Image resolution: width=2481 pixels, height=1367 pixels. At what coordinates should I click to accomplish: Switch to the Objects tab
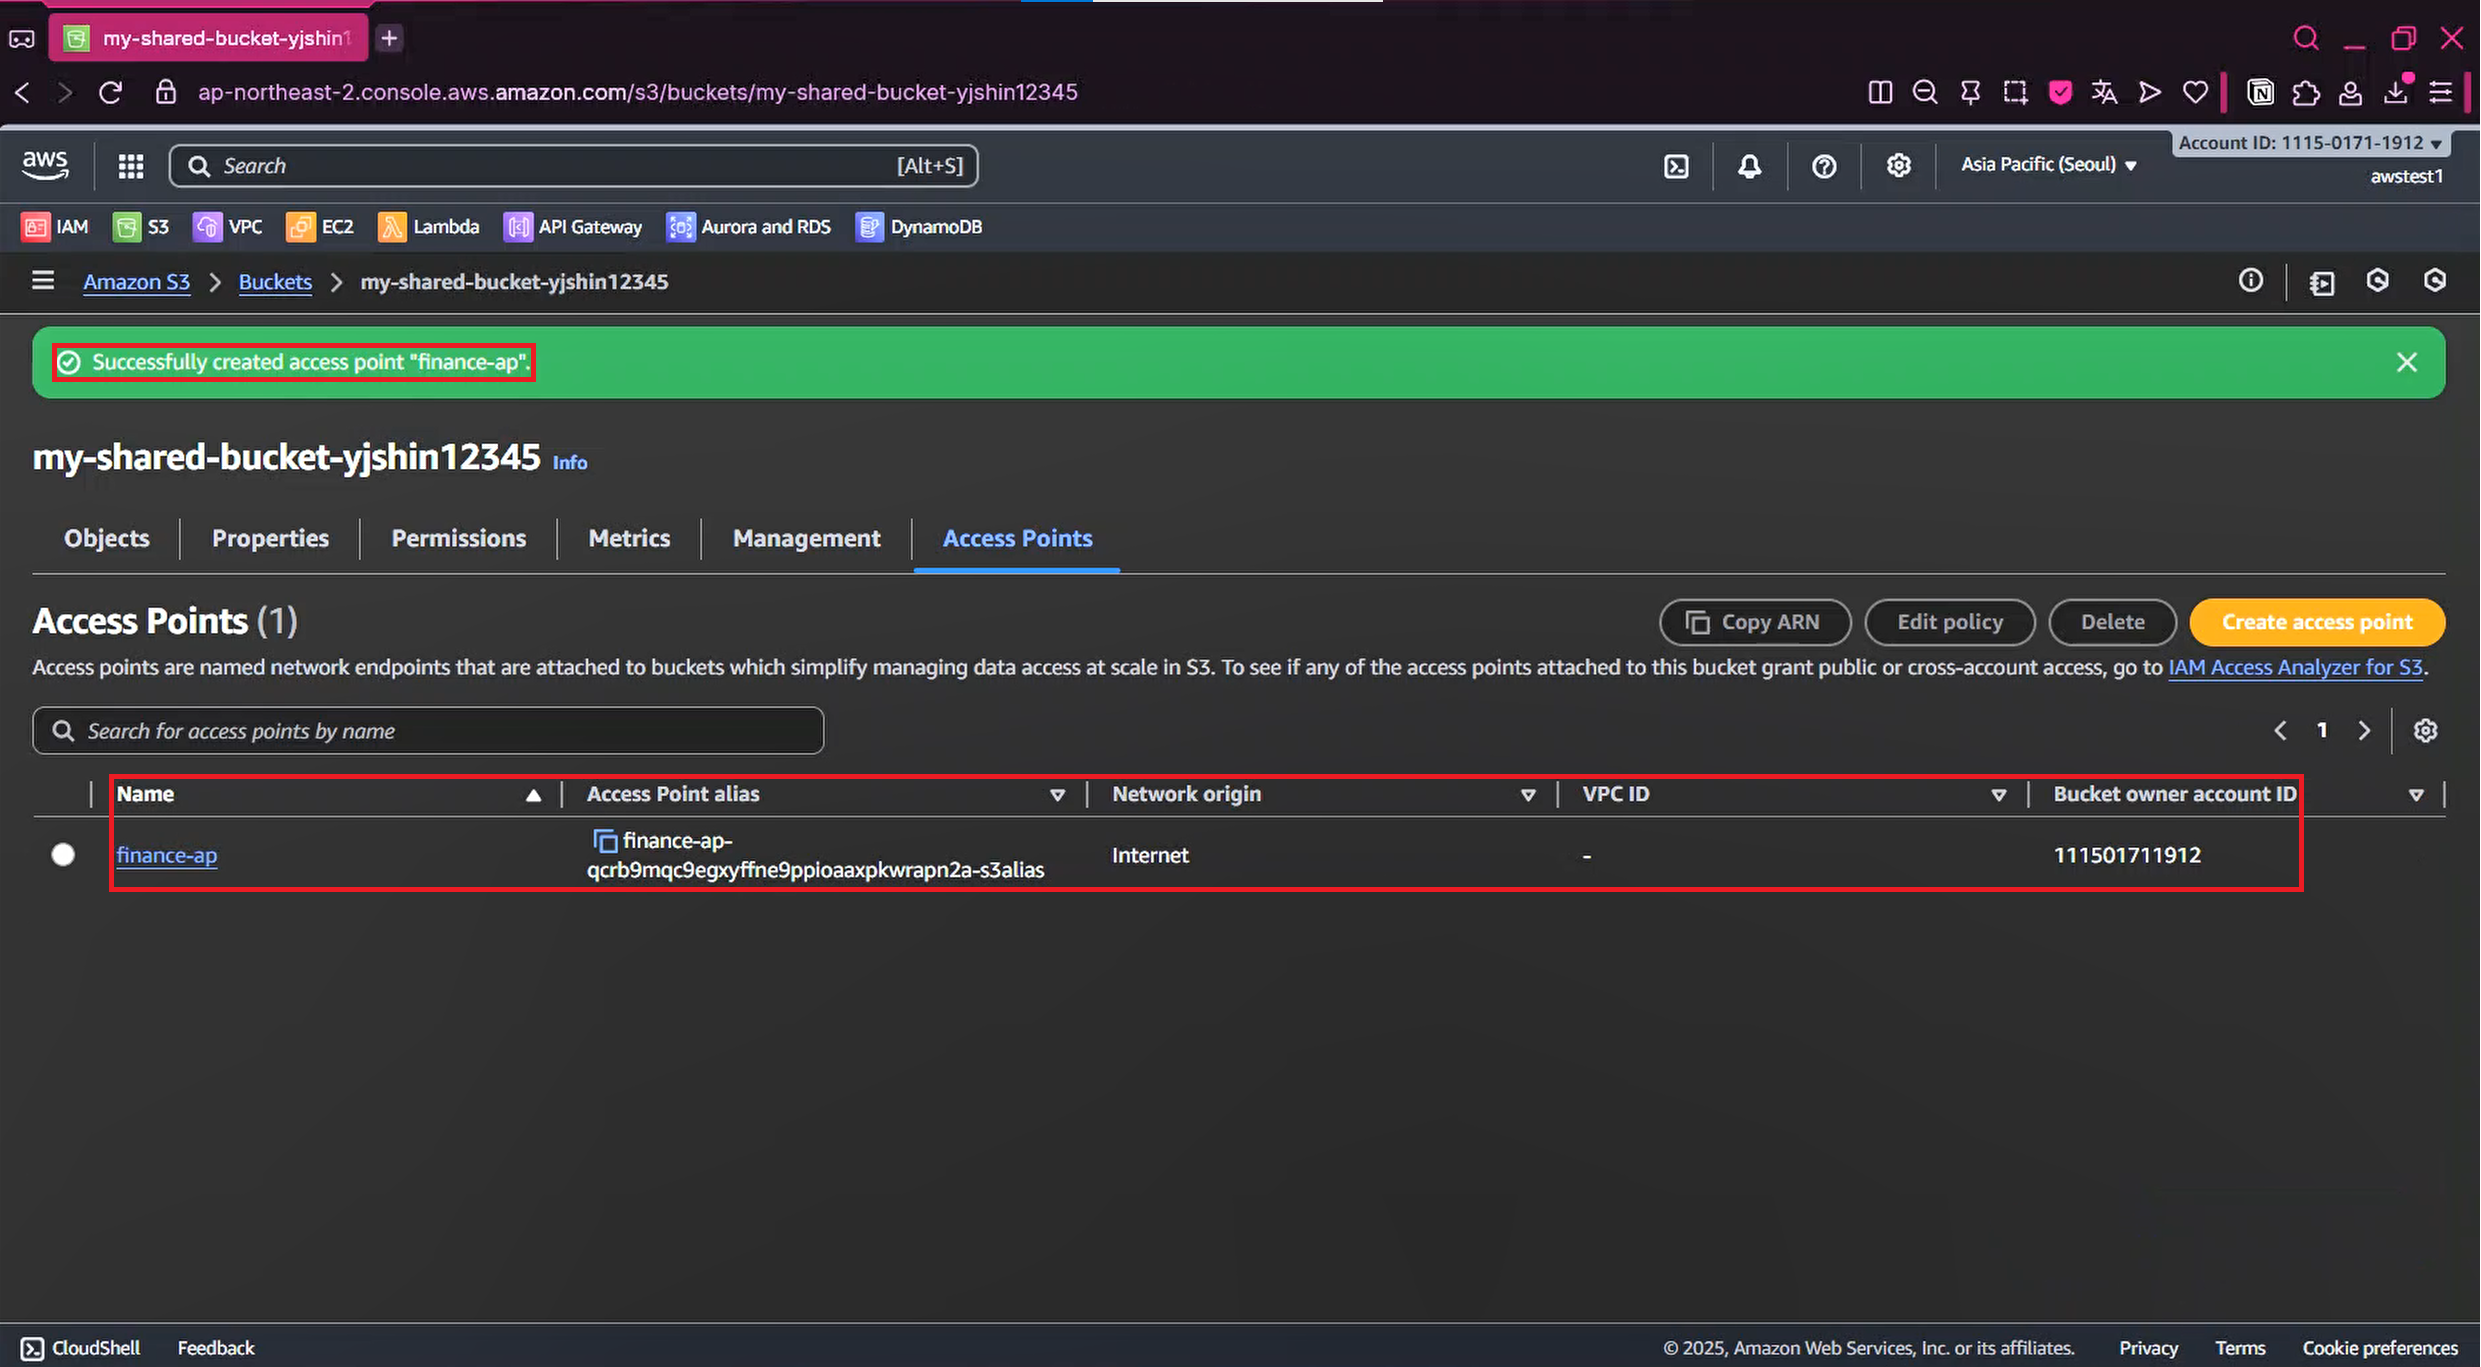point(106,538)
